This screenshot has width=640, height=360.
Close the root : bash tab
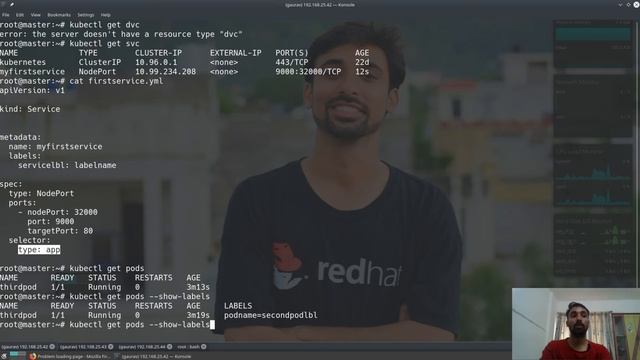(x=203, y=347)
